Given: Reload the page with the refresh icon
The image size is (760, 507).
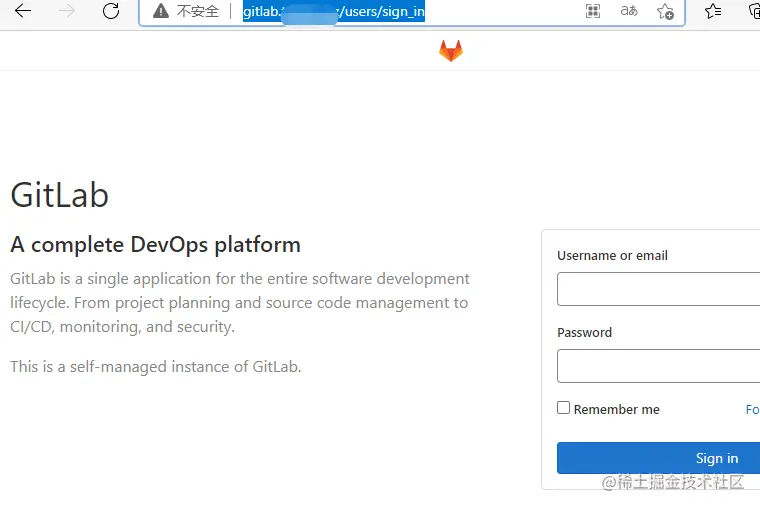Looking at the screenshot, I should coord(111,11).
